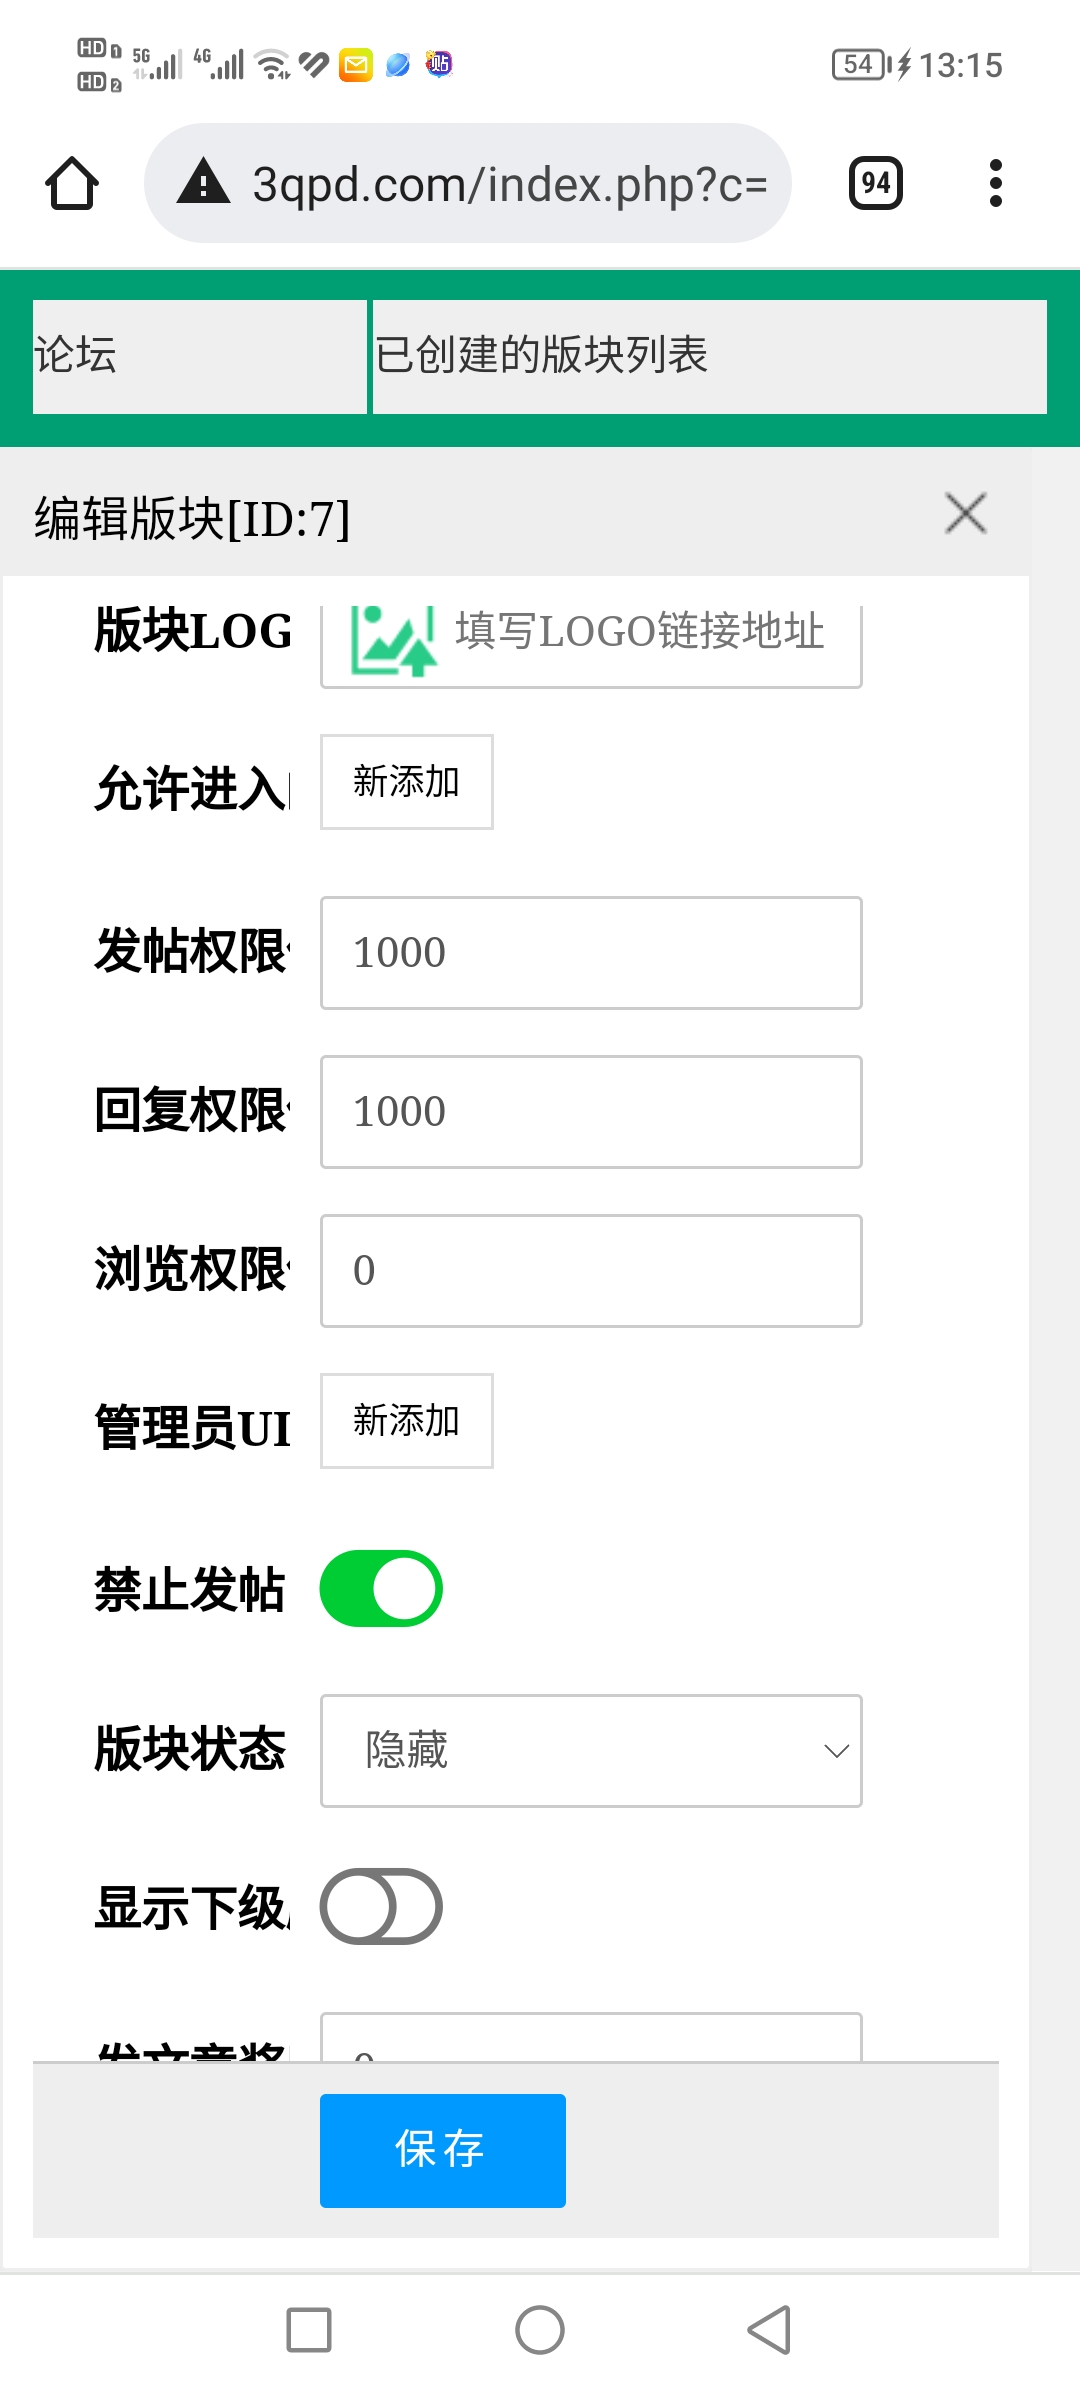The width and height of the screenshot is (1080, 2388).
Task: Focus the 发帖权限 input field
Action: coord(591,953)
